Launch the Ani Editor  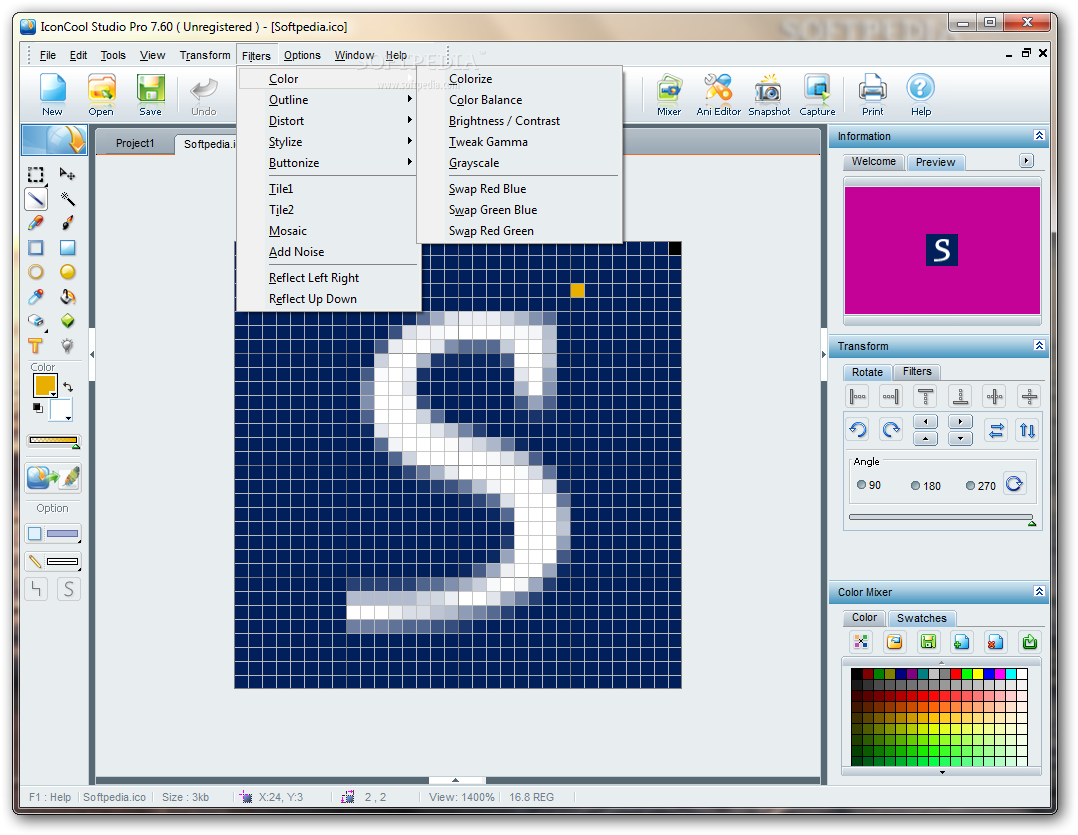click(718, 95)
